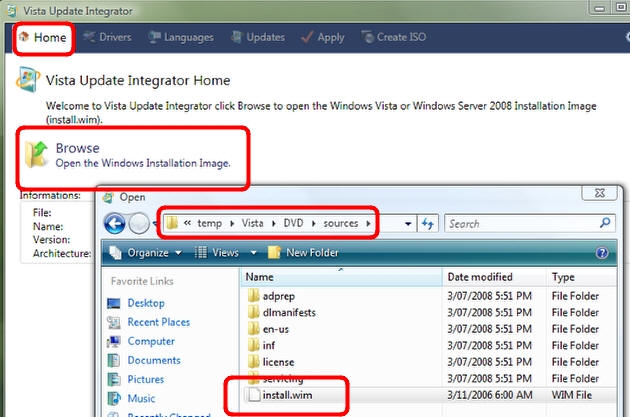Expand the arrow after 'temp' breadcrumb
This screenshot has width=630, height=417.
click(232, 224)
